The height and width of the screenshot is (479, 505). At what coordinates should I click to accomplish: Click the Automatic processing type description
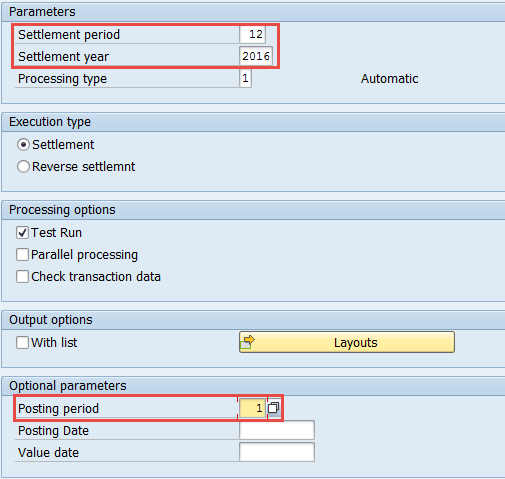point(389,79)
